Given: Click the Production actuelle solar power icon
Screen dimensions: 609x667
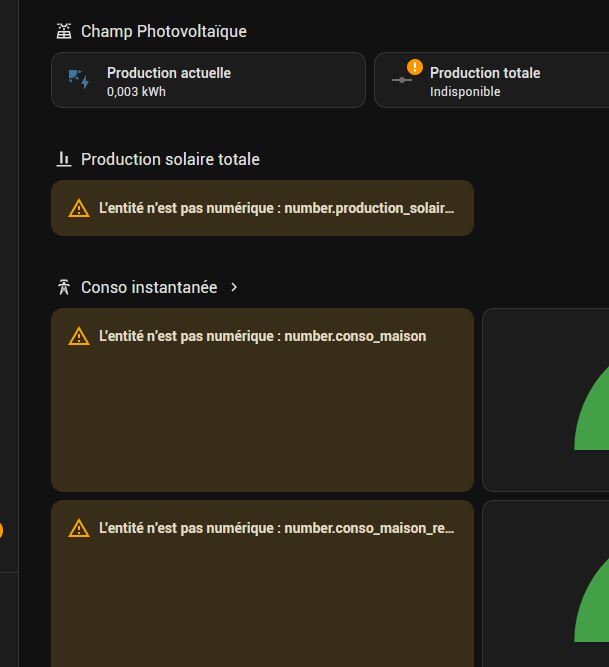Looking at the screenshot, I should tap(79, 80).
